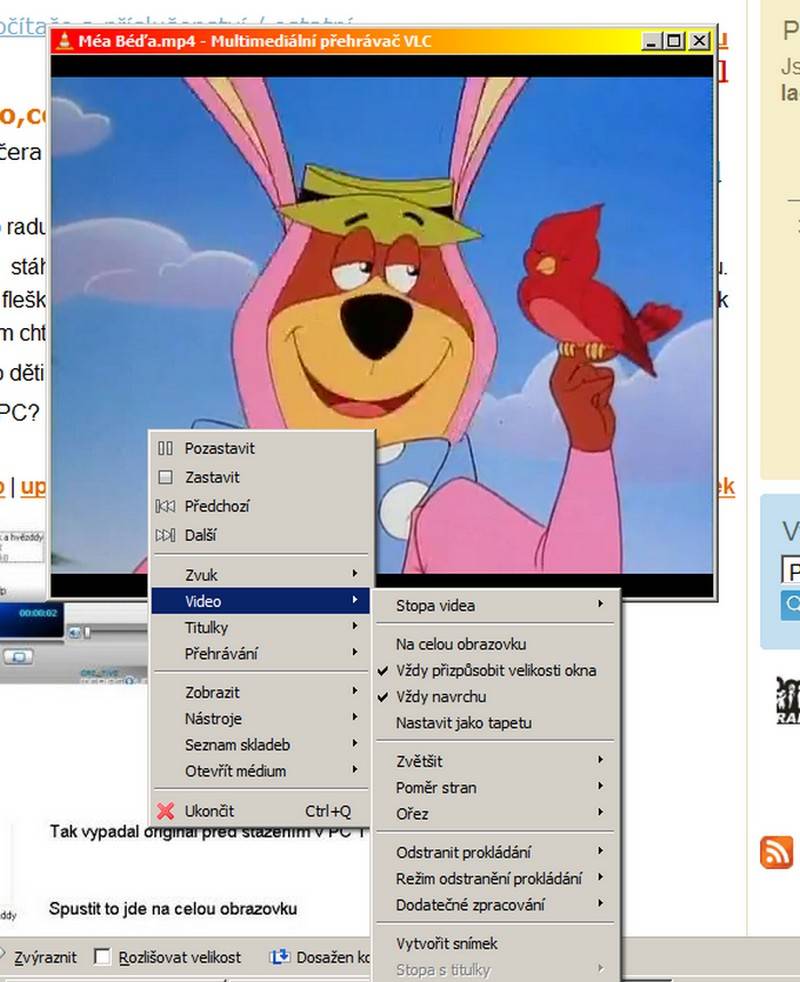
Task: Choose Vytvořit snímek snapshot entry
Action: pyautogui.click(x=495, y=944)
